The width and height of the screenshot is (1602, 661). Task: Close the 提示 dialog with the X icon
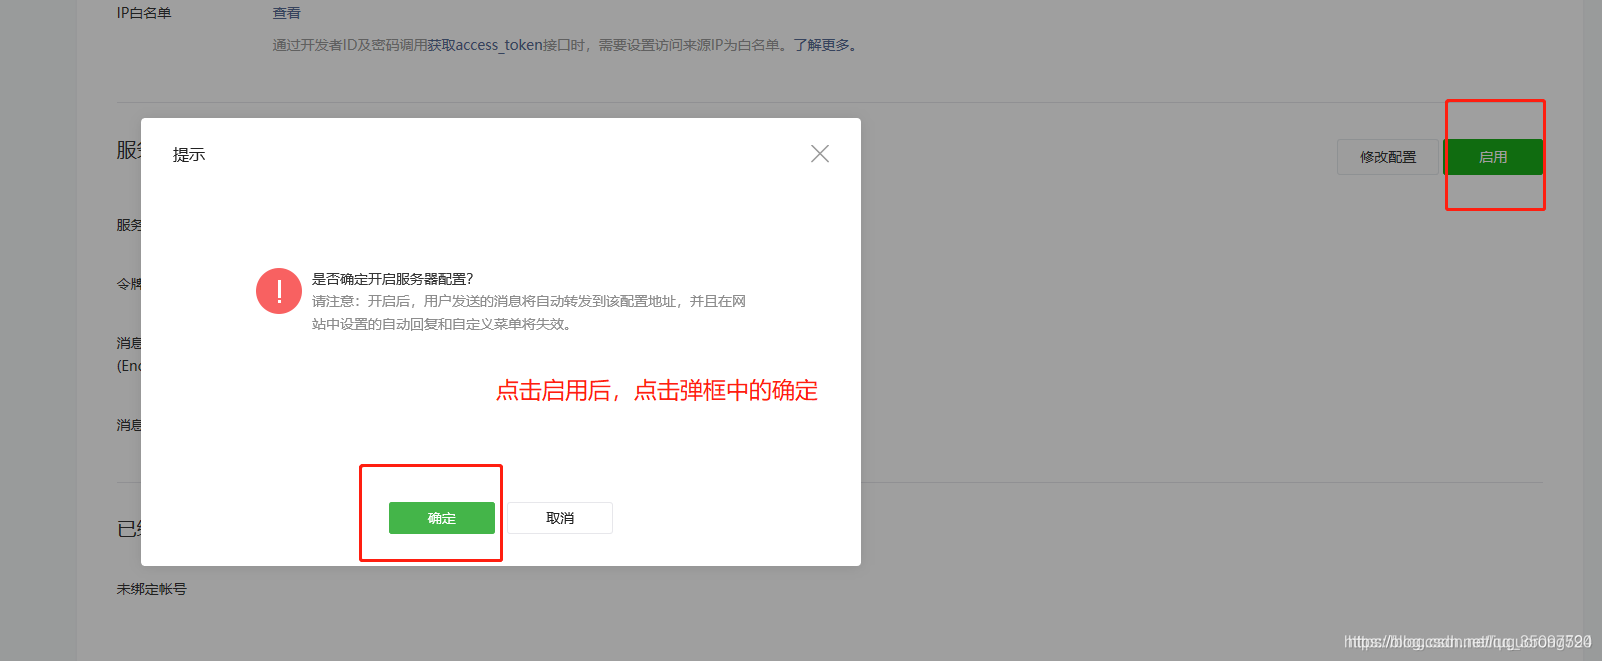[x=820, y=154]
